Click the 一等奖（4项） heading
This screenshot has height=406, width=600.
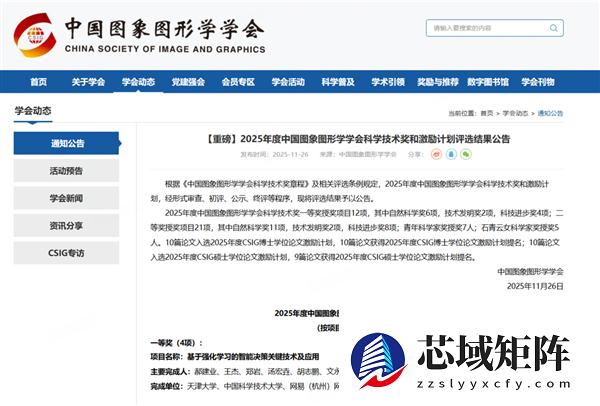(x=176, y=343)
